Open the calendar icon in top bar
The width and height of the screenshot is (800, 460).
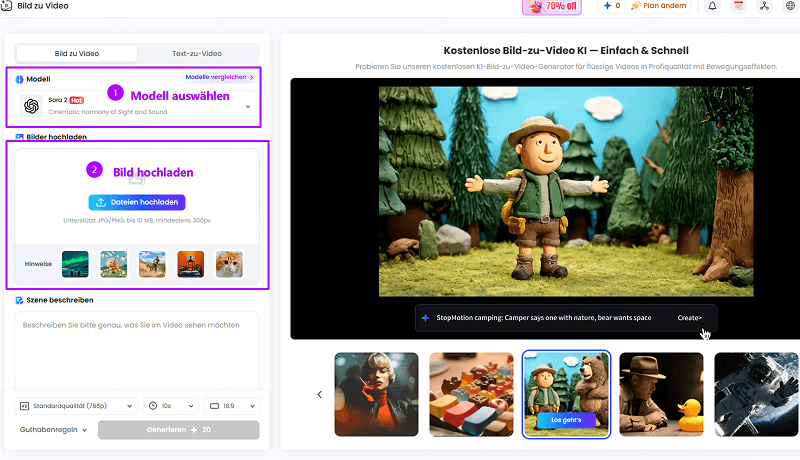click(x=738, y=6)
